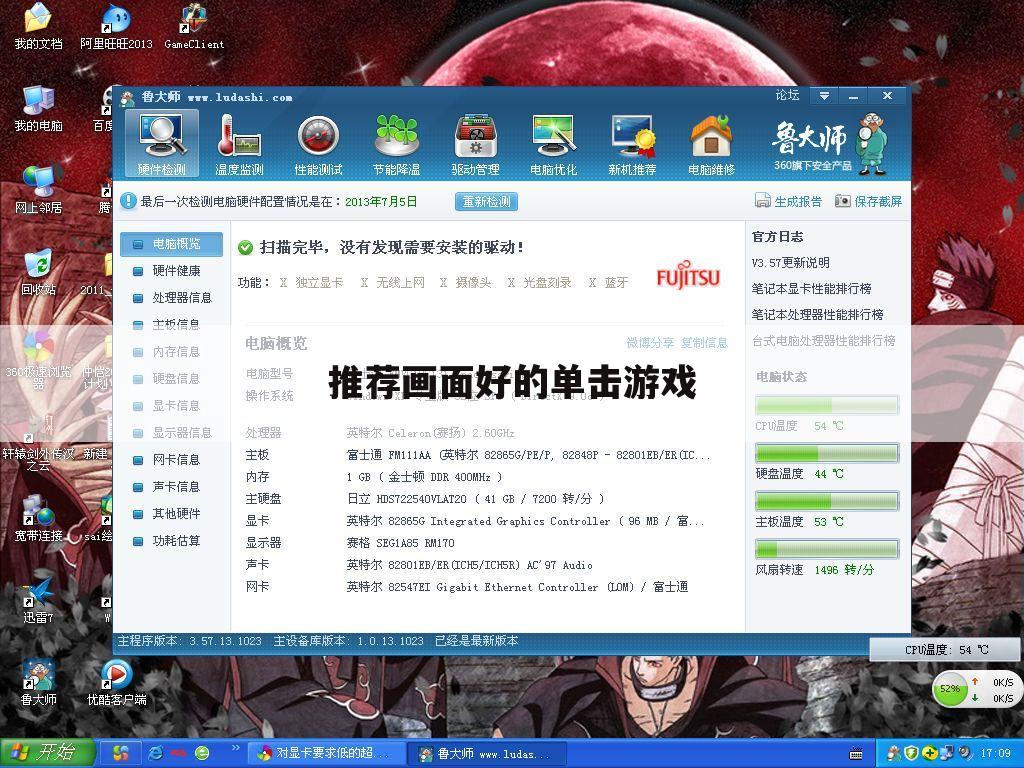Open the title bar dropdown menu arrow
Image resolution: width=1024 pixels, height=768 pixels.
click(x=824, y=96)
